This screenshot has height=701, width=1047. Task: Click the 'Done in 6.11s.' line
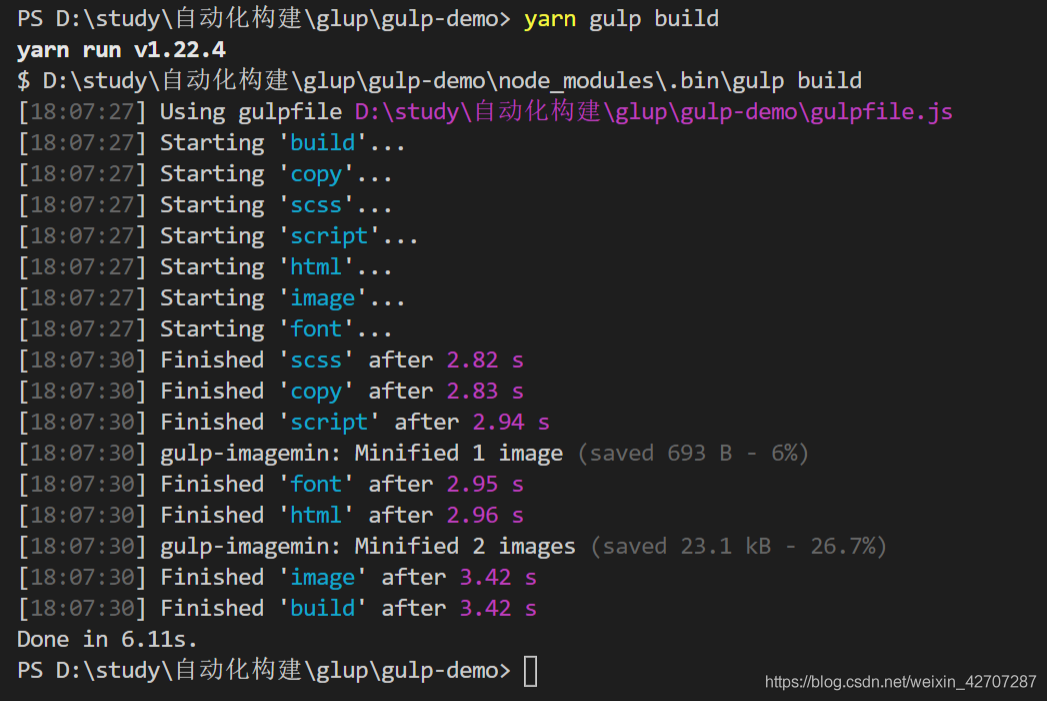[x=107, y=640]
